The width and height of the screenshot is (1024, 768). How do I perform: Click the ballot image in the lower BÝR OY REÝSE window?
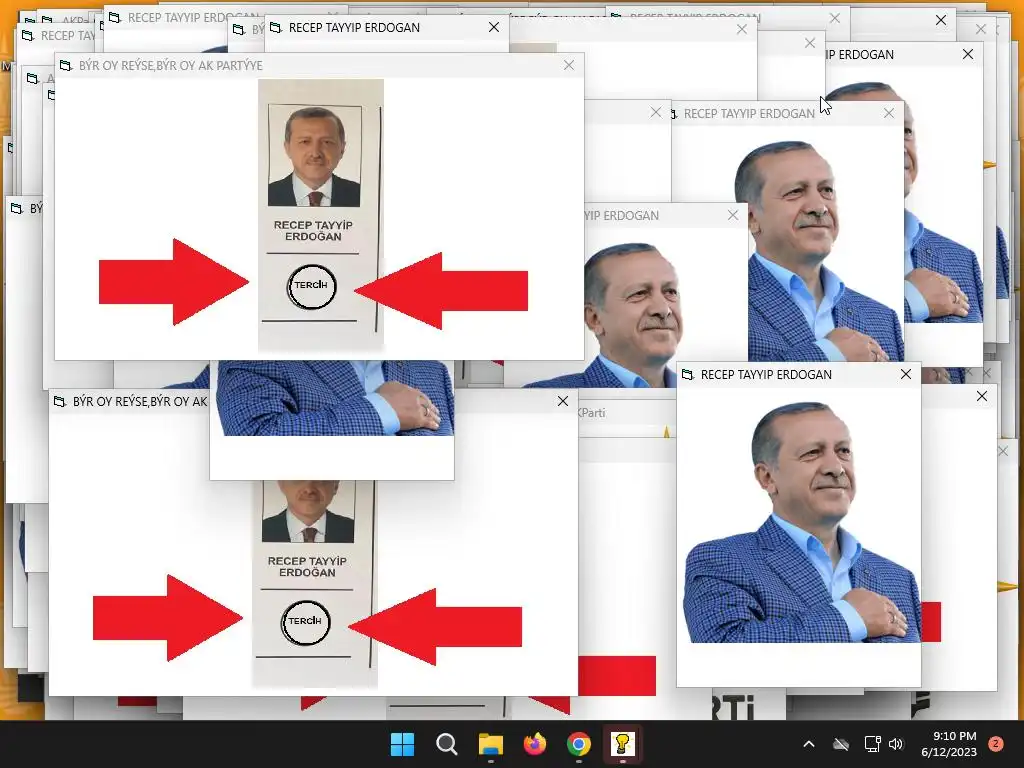pyautogui.click(x=315, y=584)
